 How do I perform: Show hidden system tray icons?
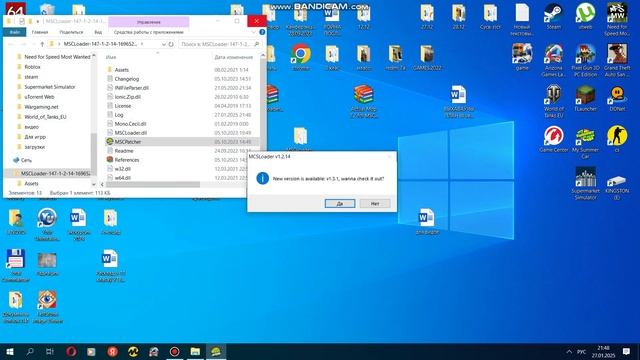click(x=569, y=351)
